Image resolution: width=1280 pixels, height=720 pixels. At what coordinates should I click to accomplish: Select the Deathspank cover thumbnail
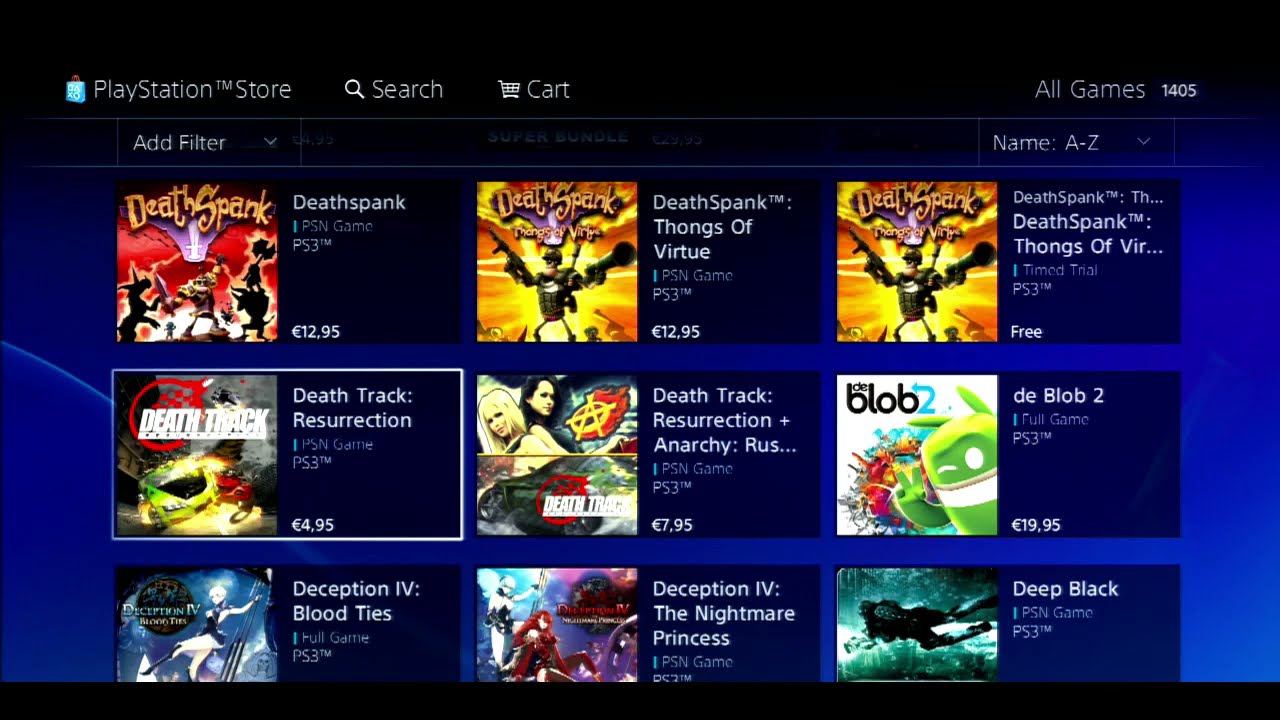point(197,262)
